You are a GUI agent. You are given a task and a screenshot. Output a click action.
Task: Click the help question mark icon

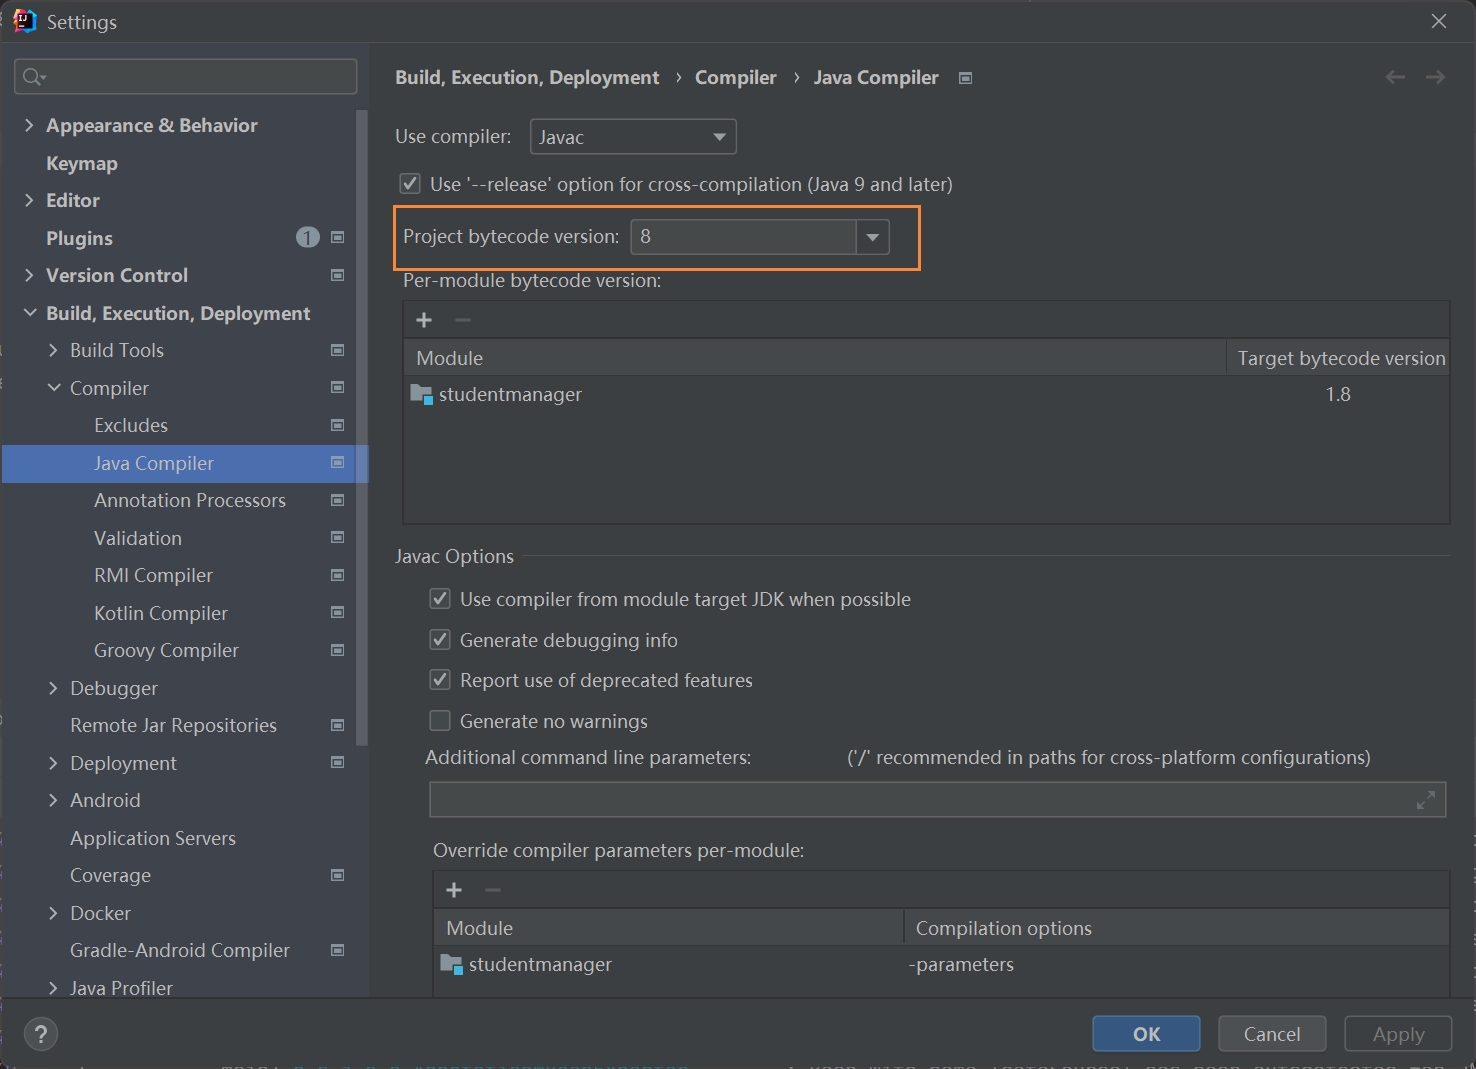pyautogui.click(x=41, y=1034)
